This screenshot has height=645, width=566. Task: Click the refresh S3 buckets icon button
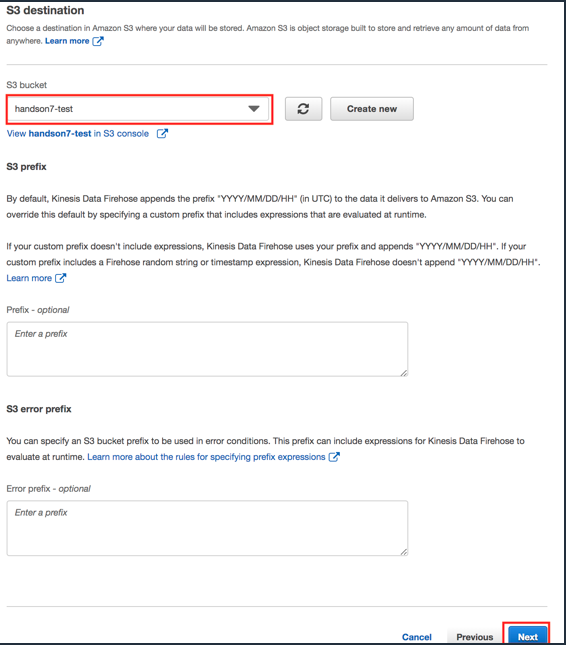tap(304, 109)
